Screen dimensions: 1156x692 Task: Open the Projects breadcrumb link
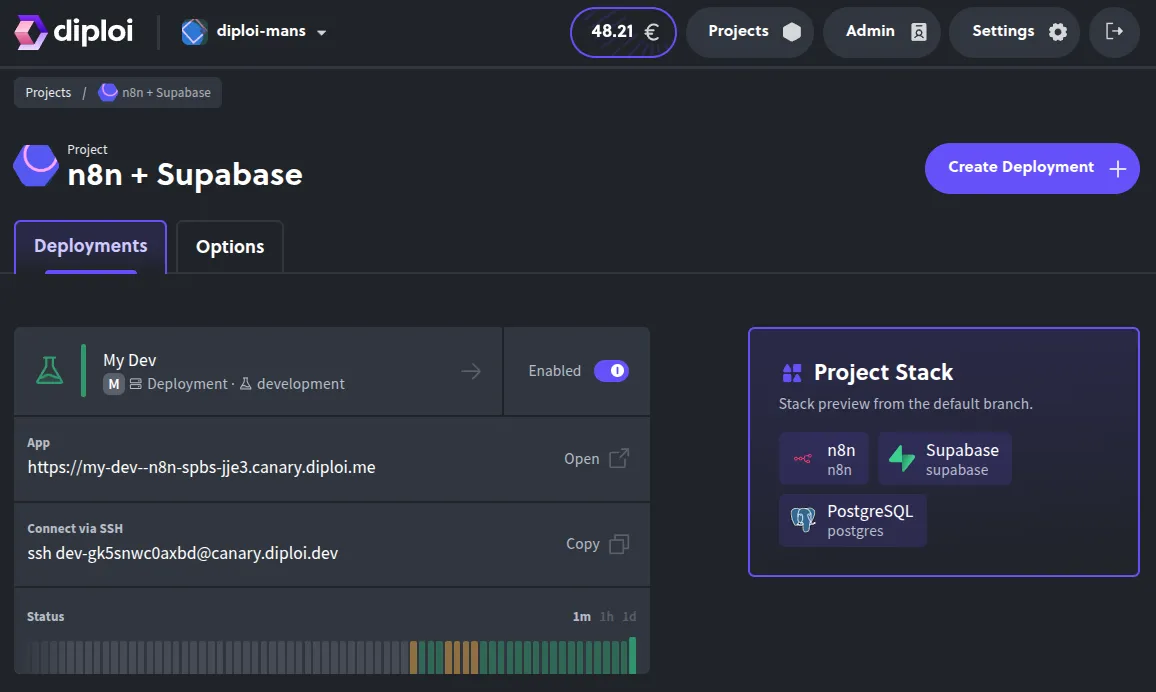coord(48,92)
